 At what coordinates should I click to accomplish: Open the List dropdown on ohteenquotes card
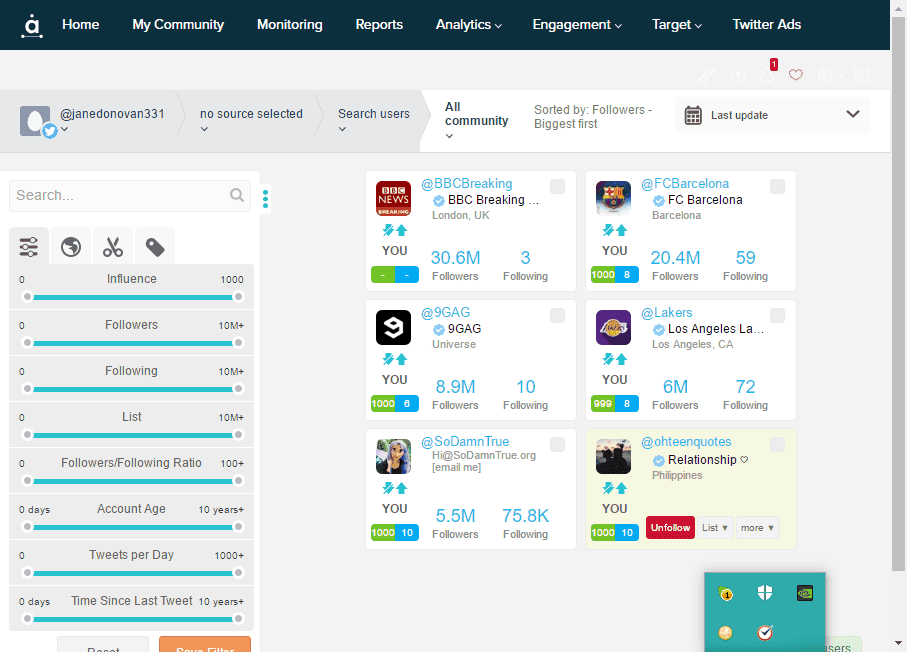click(715, 528)
